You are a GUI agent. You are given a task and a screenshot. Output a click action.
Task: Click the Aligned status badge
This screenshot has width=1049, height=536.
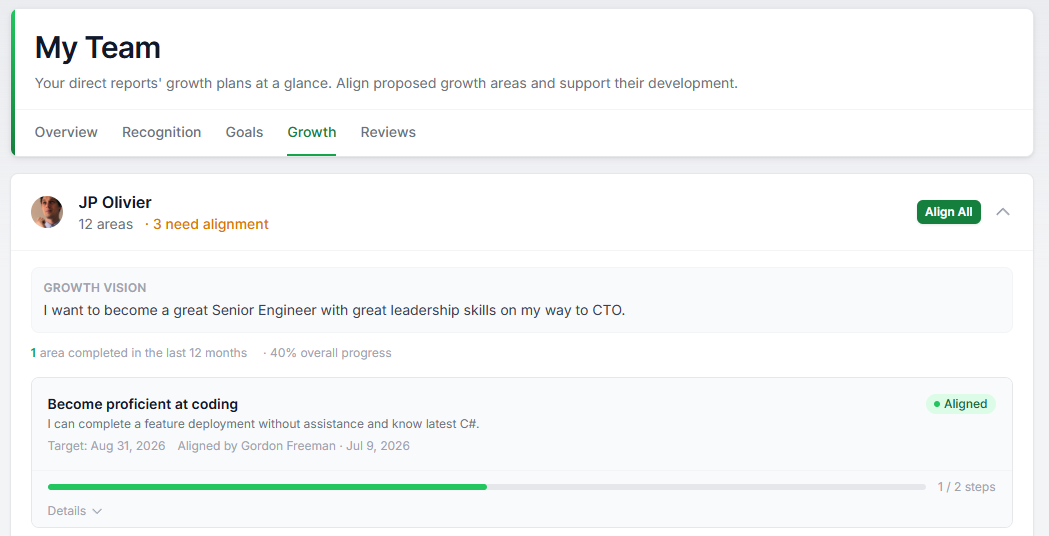tap(961, 404)
